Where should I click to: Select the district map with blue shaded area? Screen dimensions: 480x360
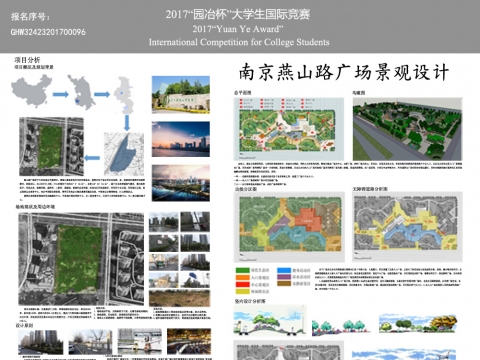point(124,154)
